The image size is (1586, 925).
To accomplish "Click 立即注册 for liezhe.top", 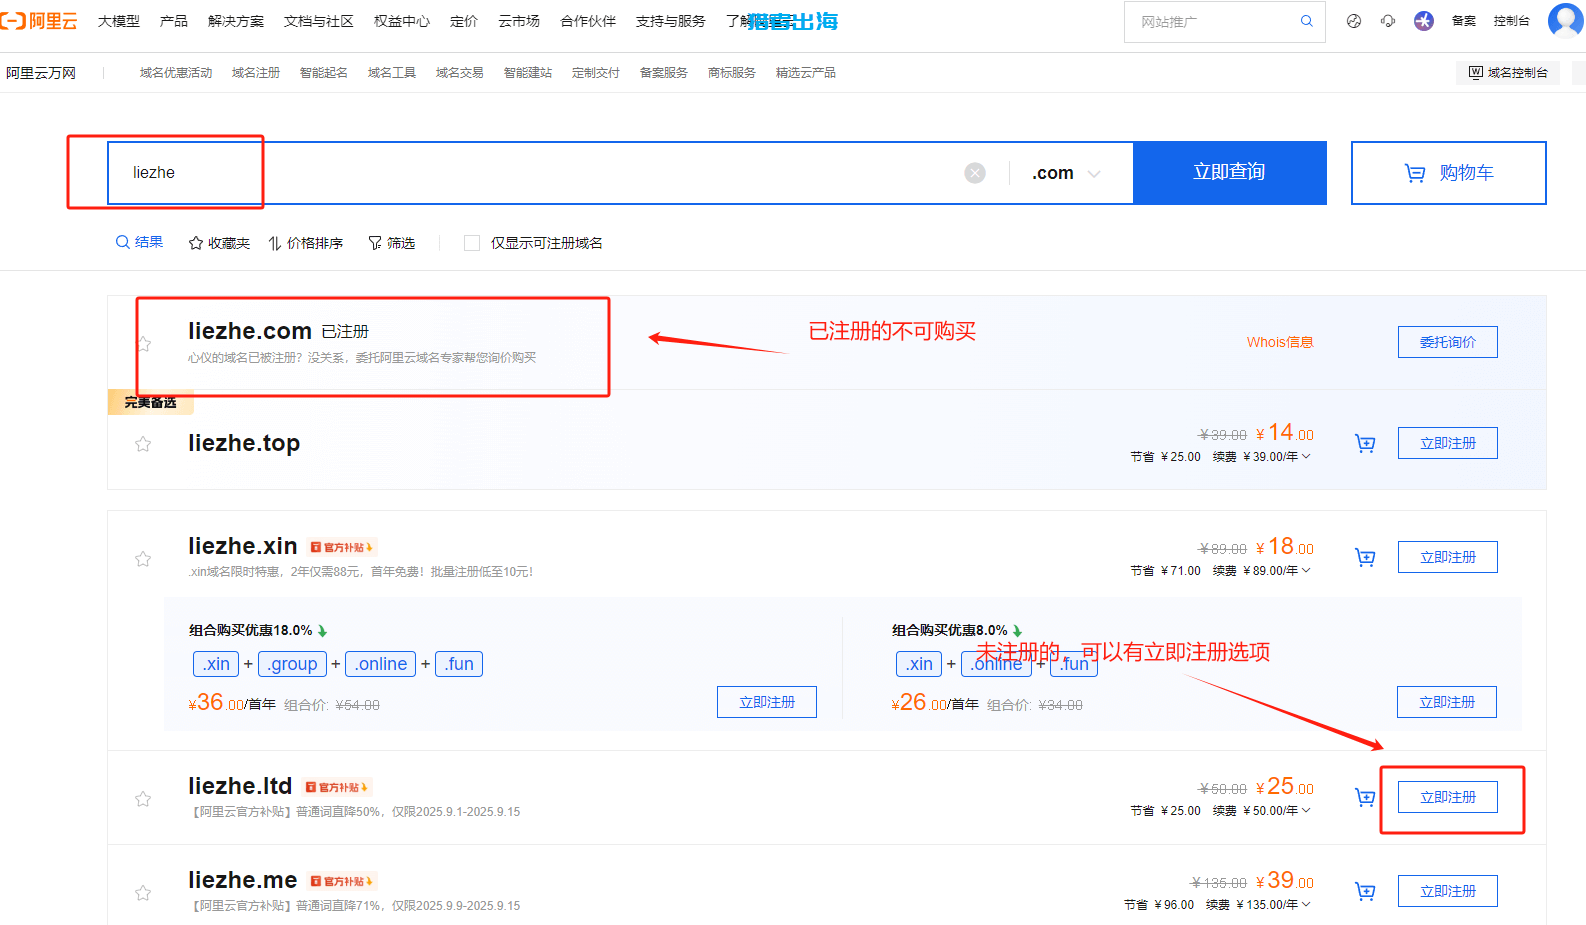I will tap(1448, 443).
